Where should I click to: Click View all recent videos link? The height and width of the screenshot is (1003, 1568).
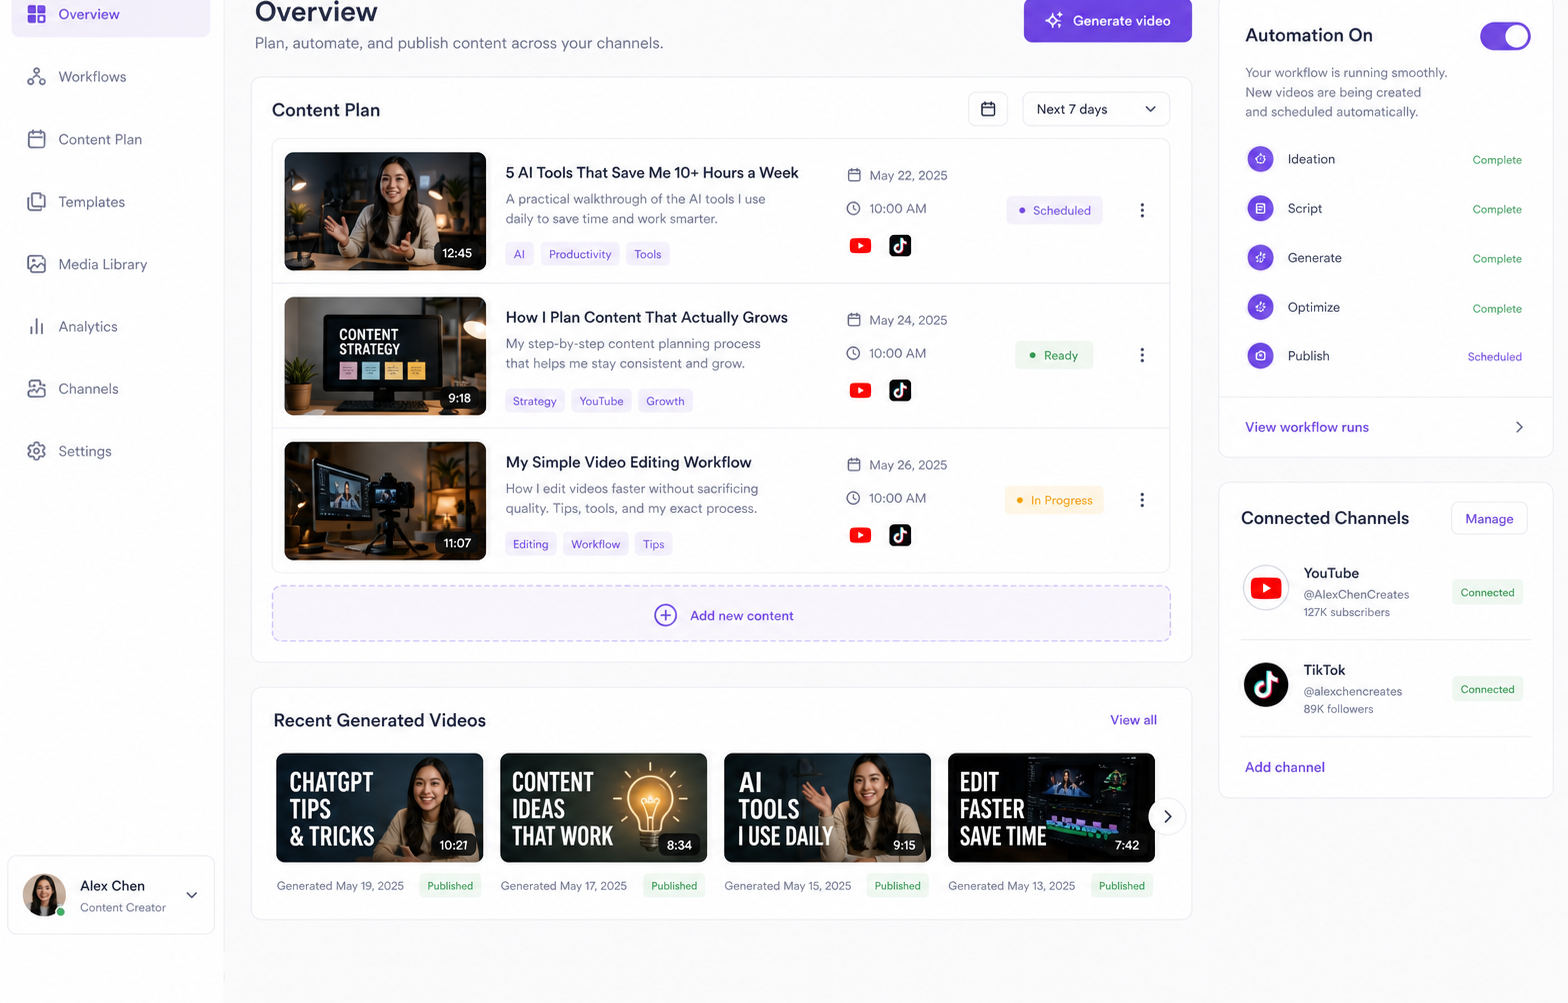point(1133,720)
